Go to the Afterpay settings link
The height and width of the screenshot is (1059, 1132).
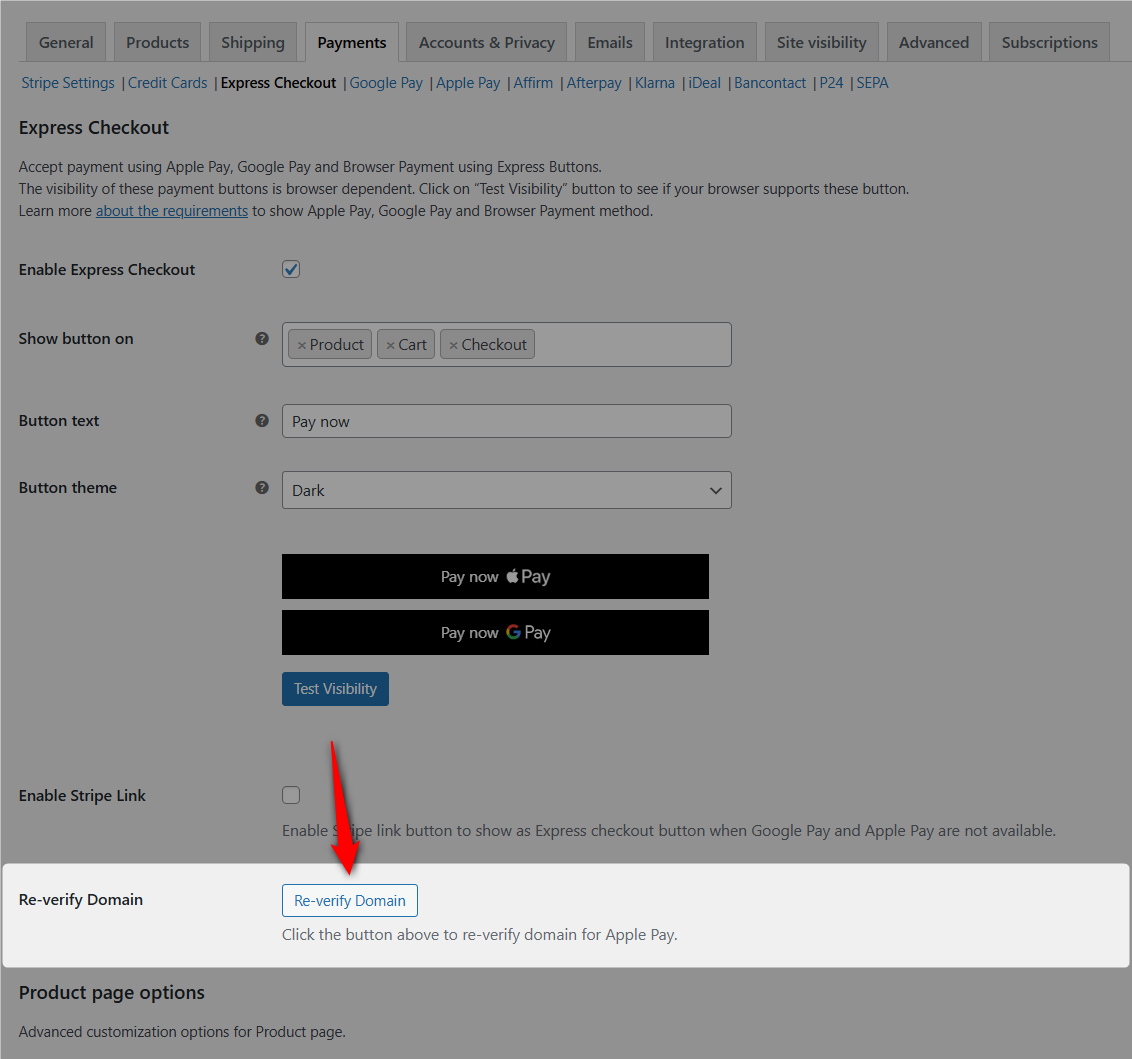pyautogui.click(x=594, y=83)
